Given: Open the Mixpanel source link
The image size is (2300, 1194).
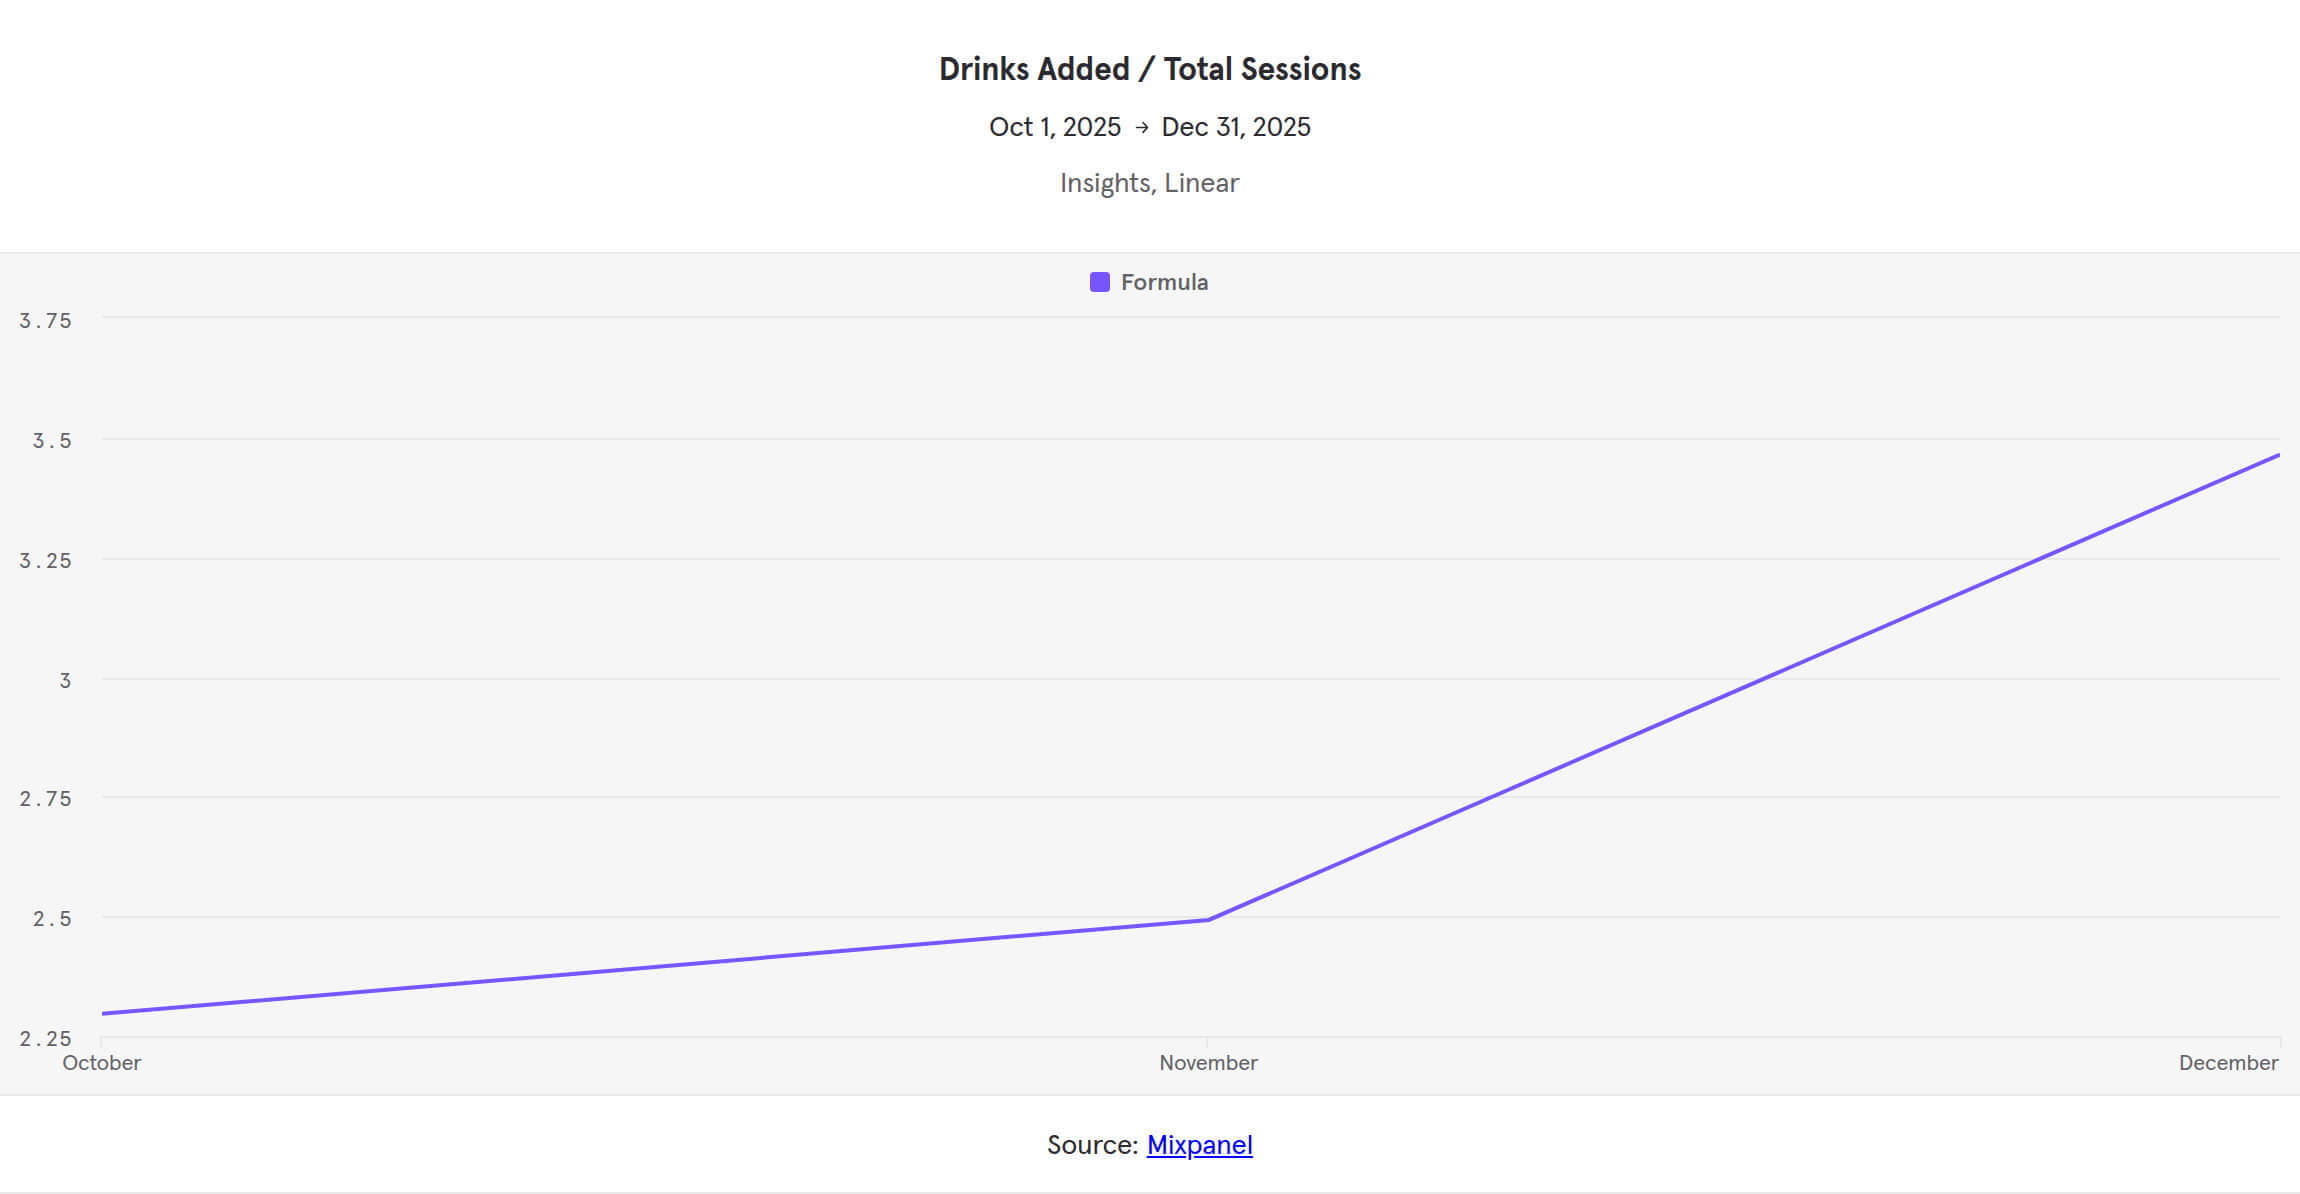Looking at the screenshot, I should coord(1199,1145).
